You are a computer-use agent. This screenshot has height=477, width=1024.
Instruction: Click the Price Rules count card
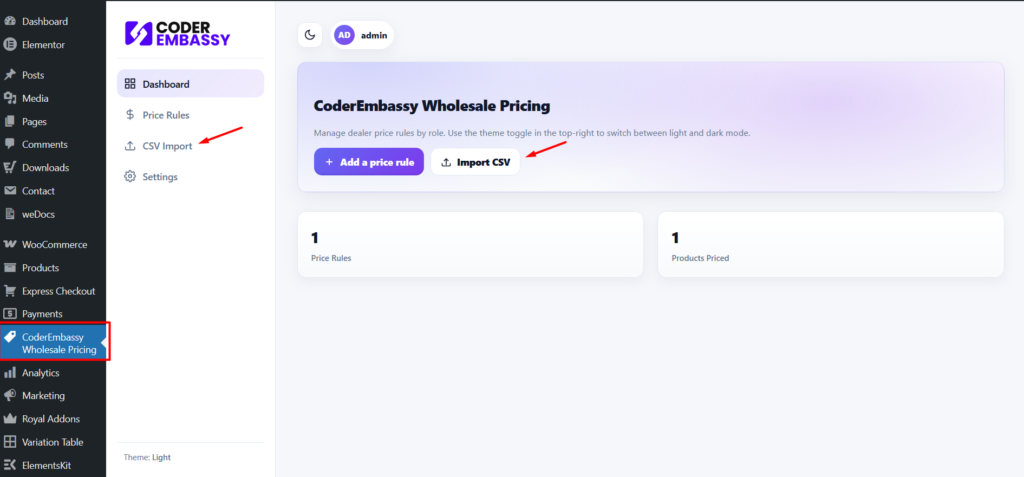470,245
